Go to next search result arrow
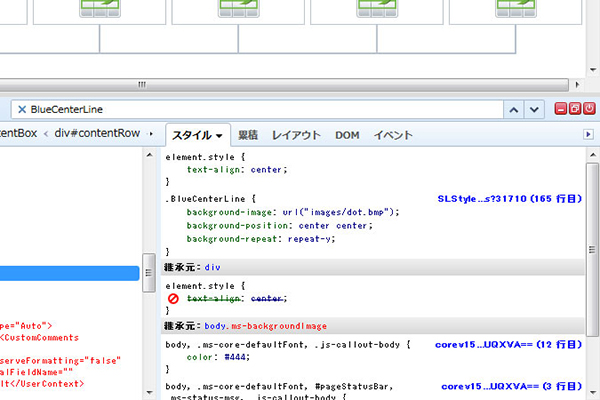The width and height of the screenshot is (600, 400). pyautogui.click(x=534, y=110)
